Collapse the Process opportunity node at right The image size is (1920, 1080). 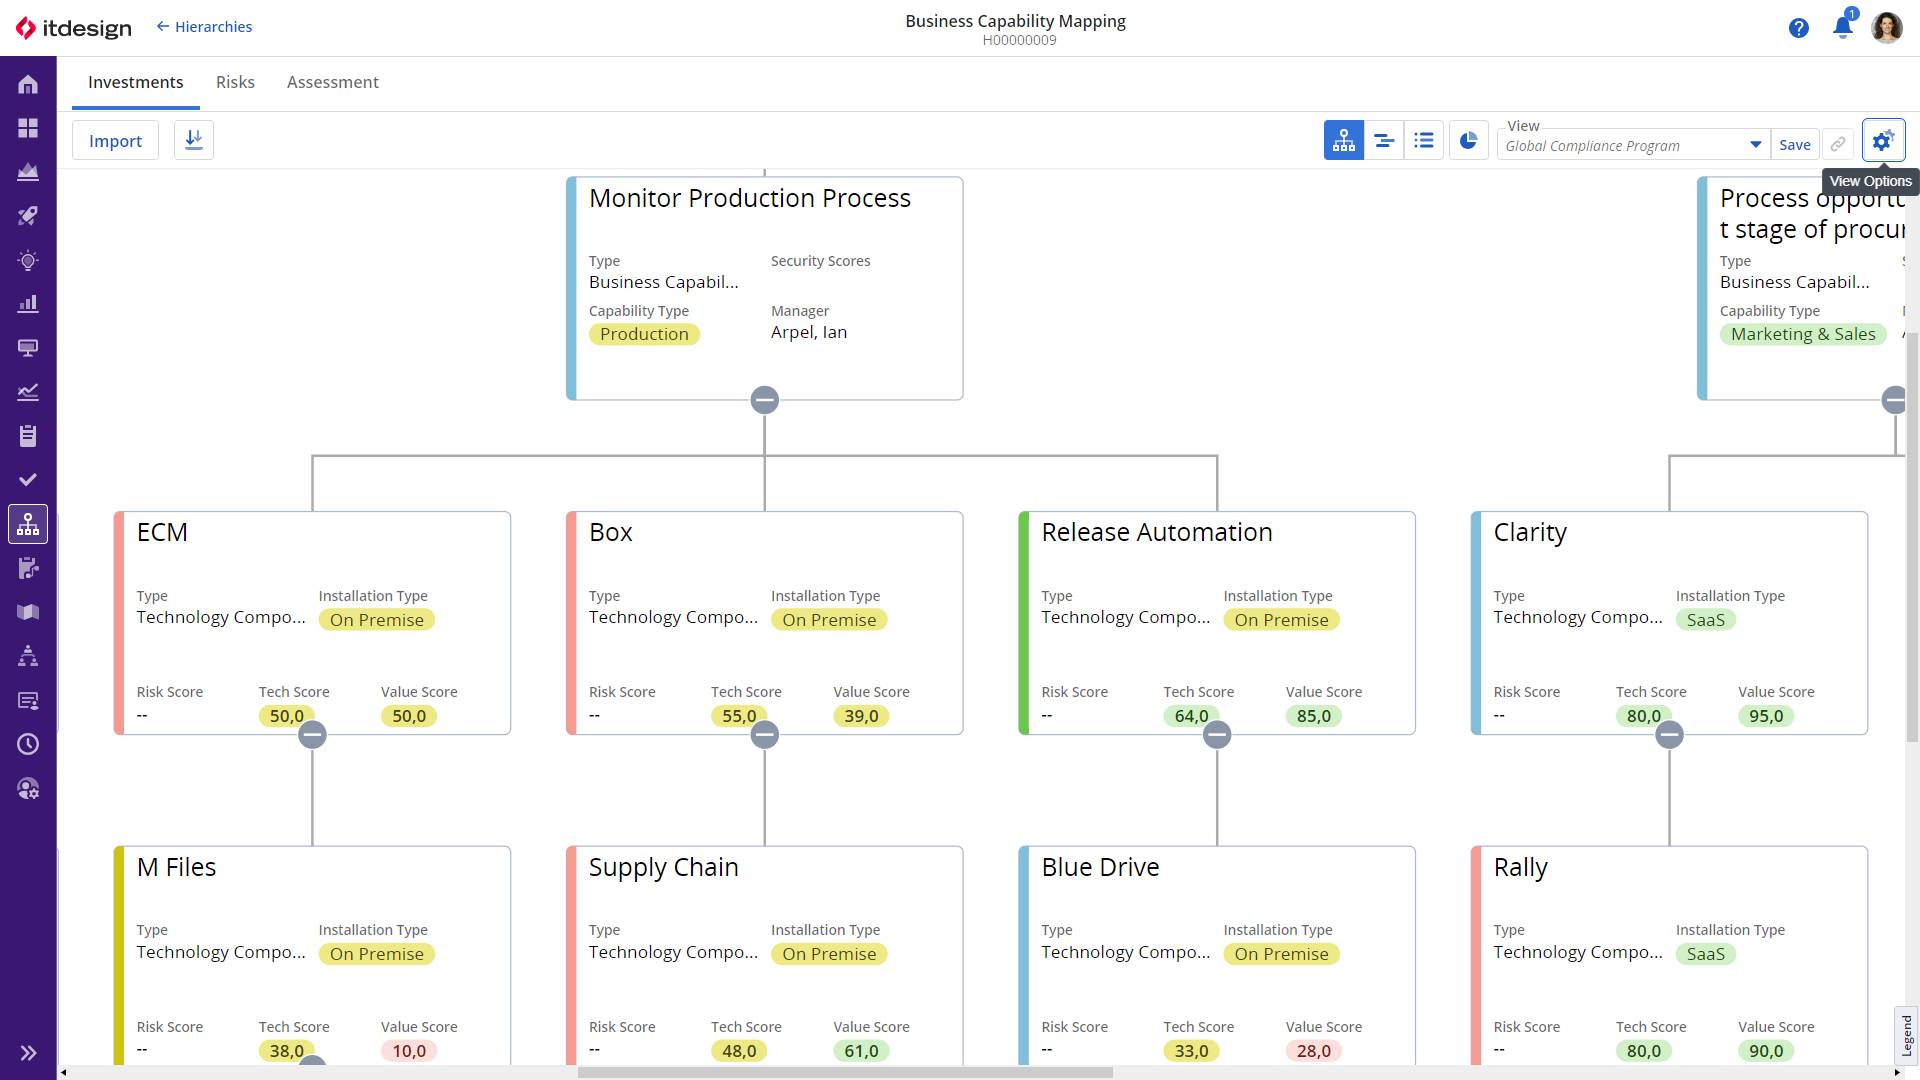click(1894, 400)
